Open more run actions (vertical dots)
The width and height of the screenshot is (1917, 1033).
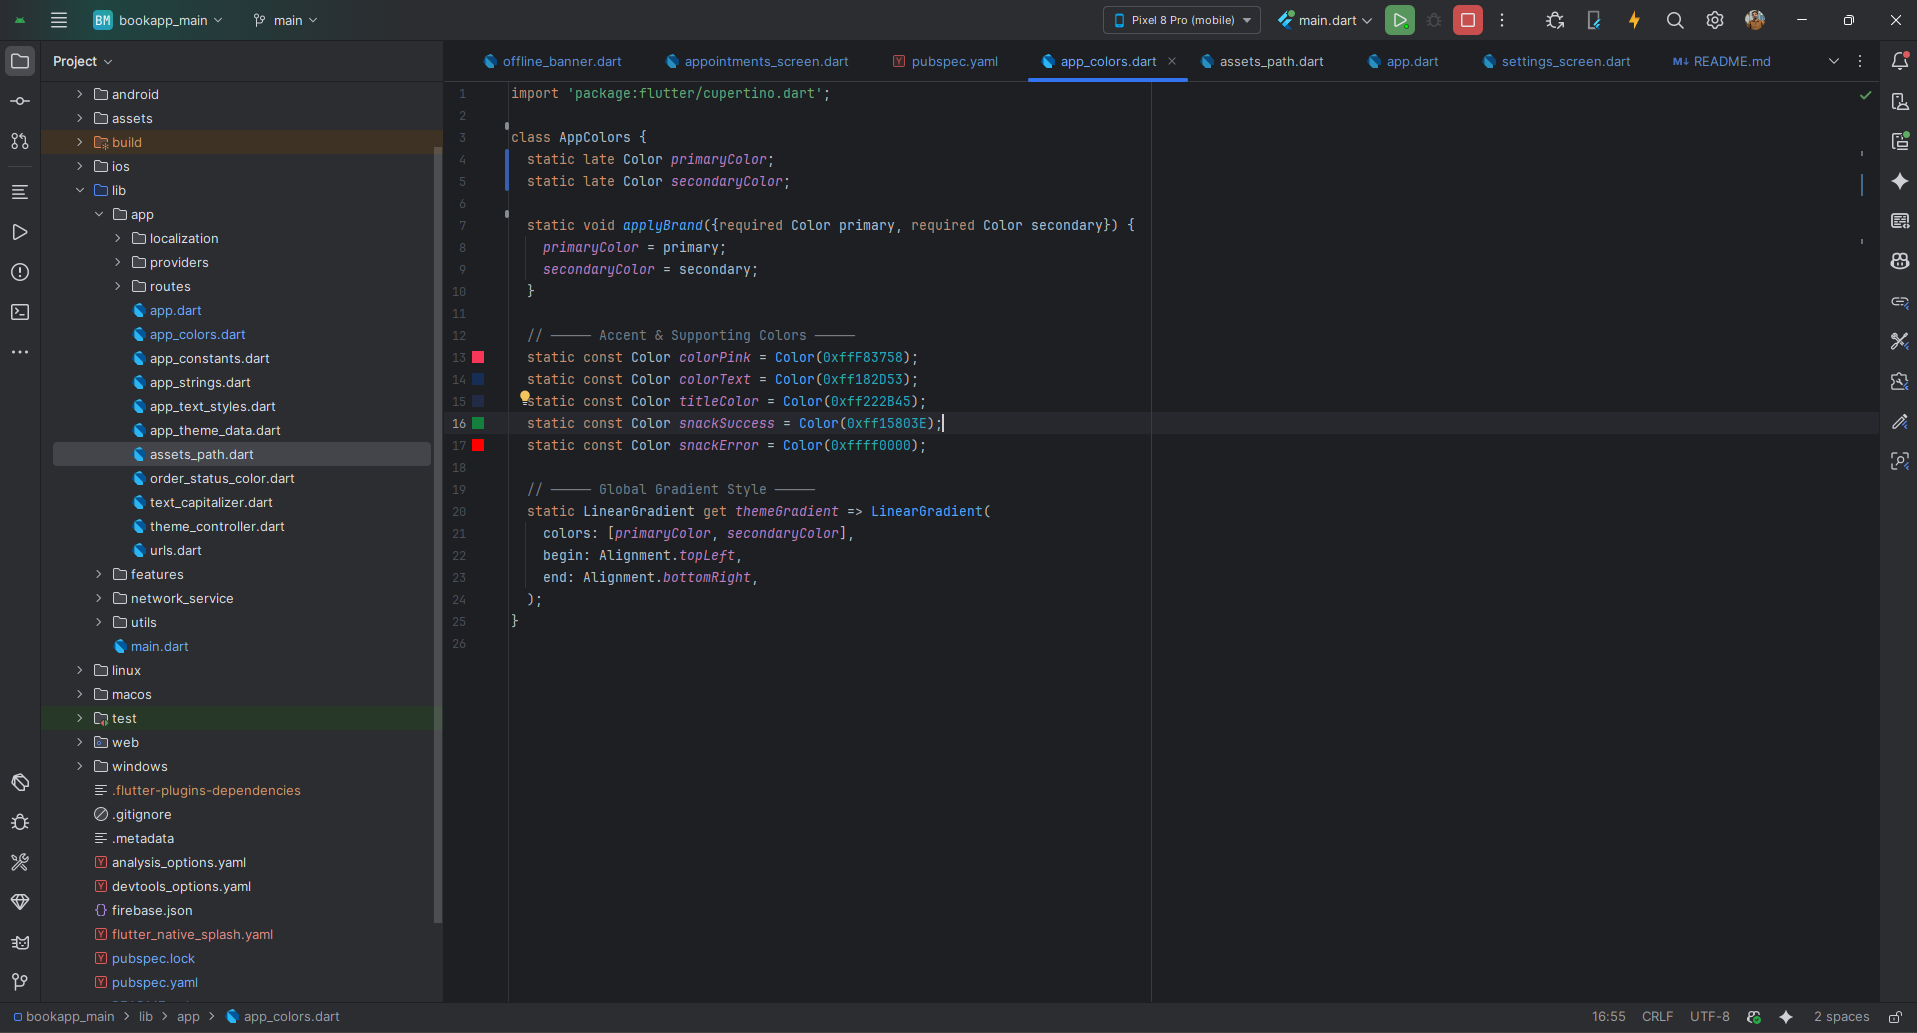pyautogui.click(x=1502, y=20)
